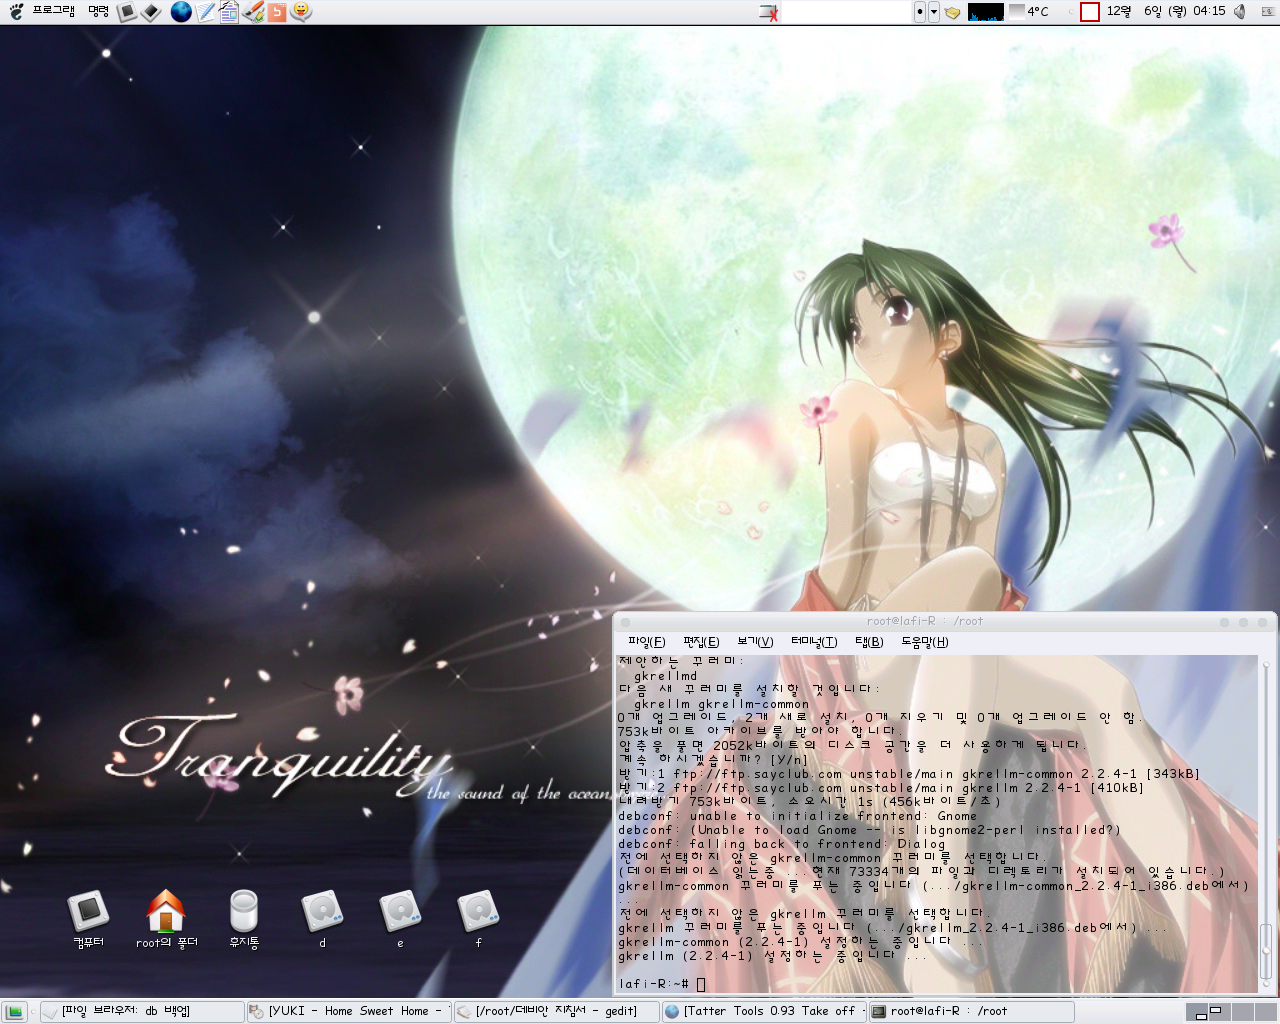
Task: Open the yellow smiley chat messenger
Action: click(301, 12)
